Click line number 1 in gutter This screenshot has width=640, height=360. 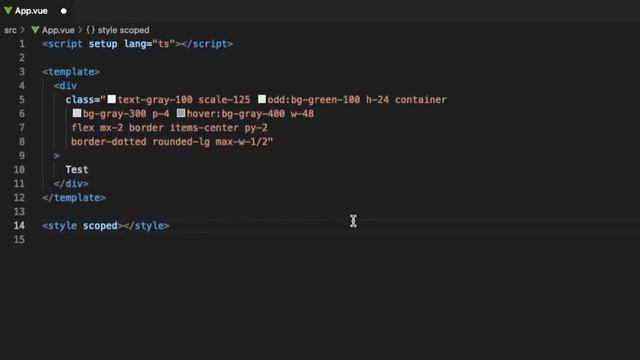click(22, 44)
